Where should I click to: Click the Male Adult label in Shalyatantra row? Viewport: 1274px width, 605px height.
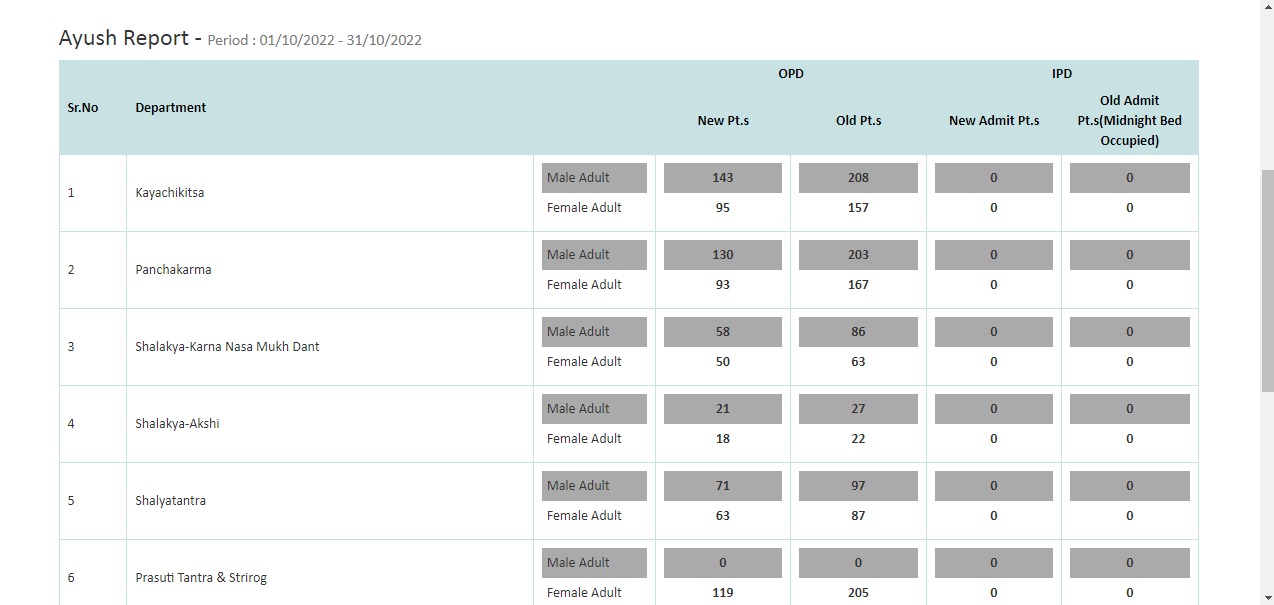click(x=594, y=486)
